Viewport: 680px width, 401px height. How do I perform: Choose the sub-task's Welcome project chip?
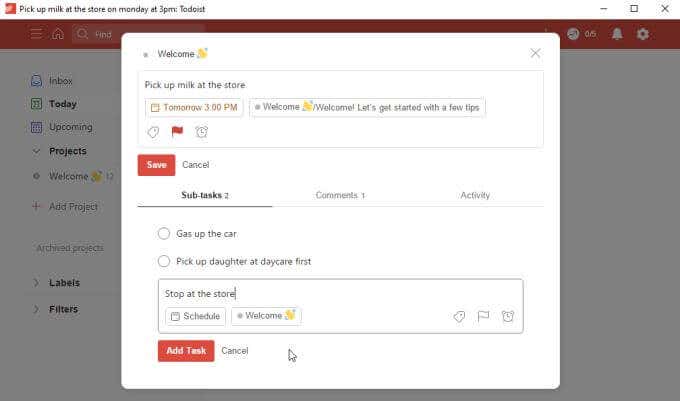point(266,316)
